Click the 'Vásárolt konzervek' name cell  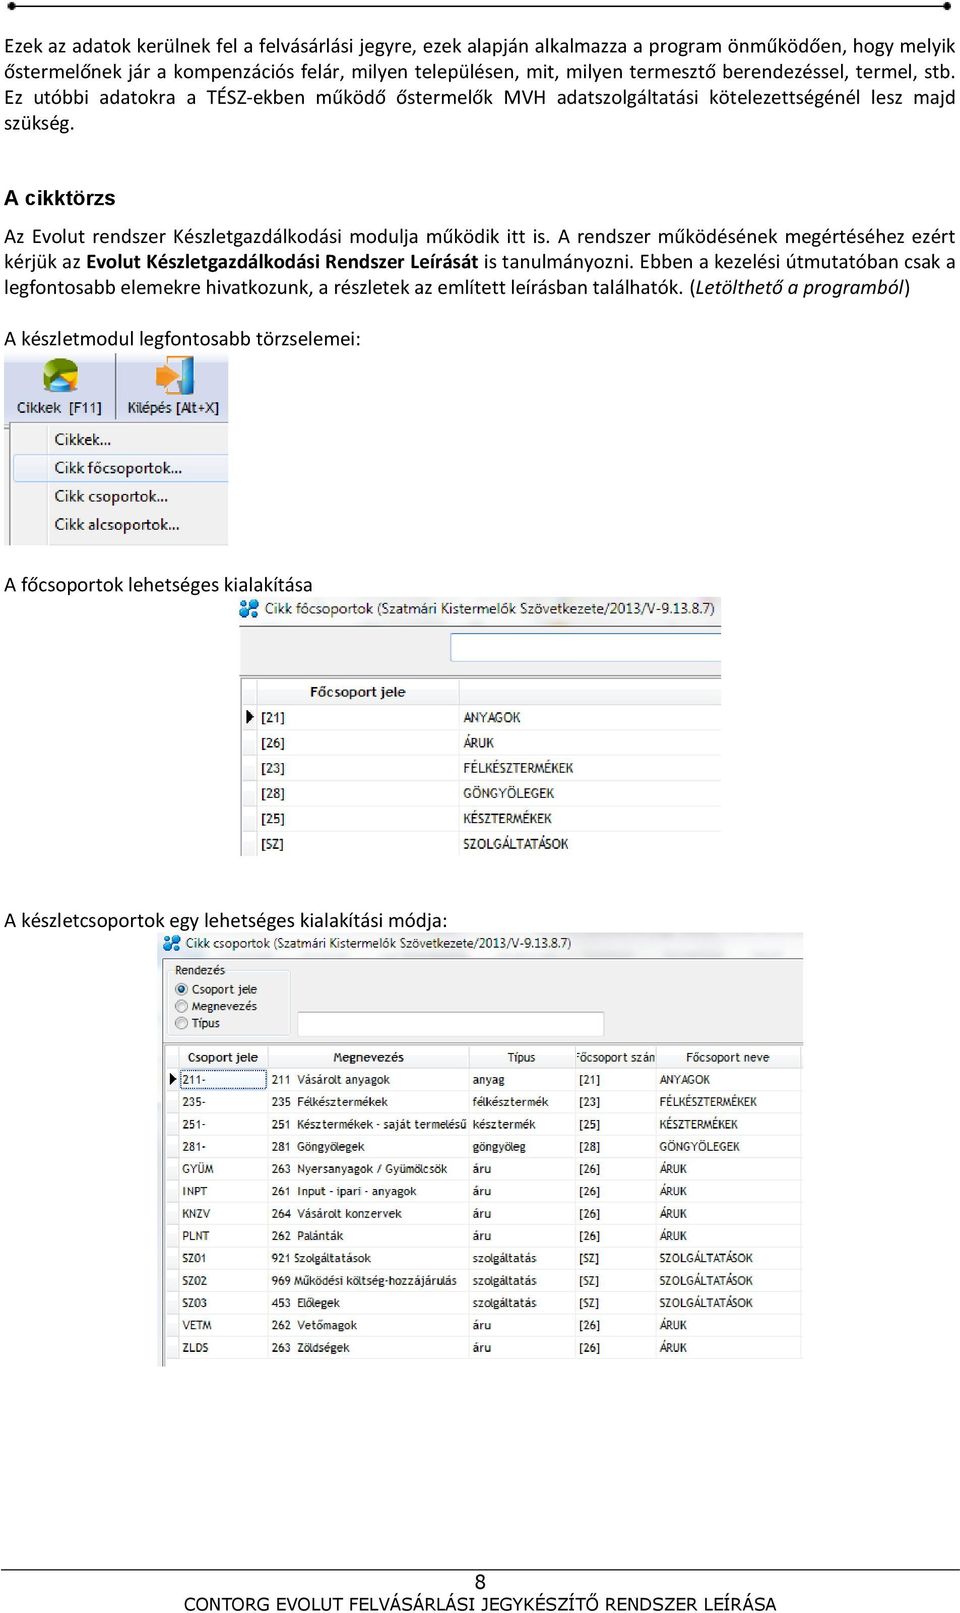[368, 1214]
